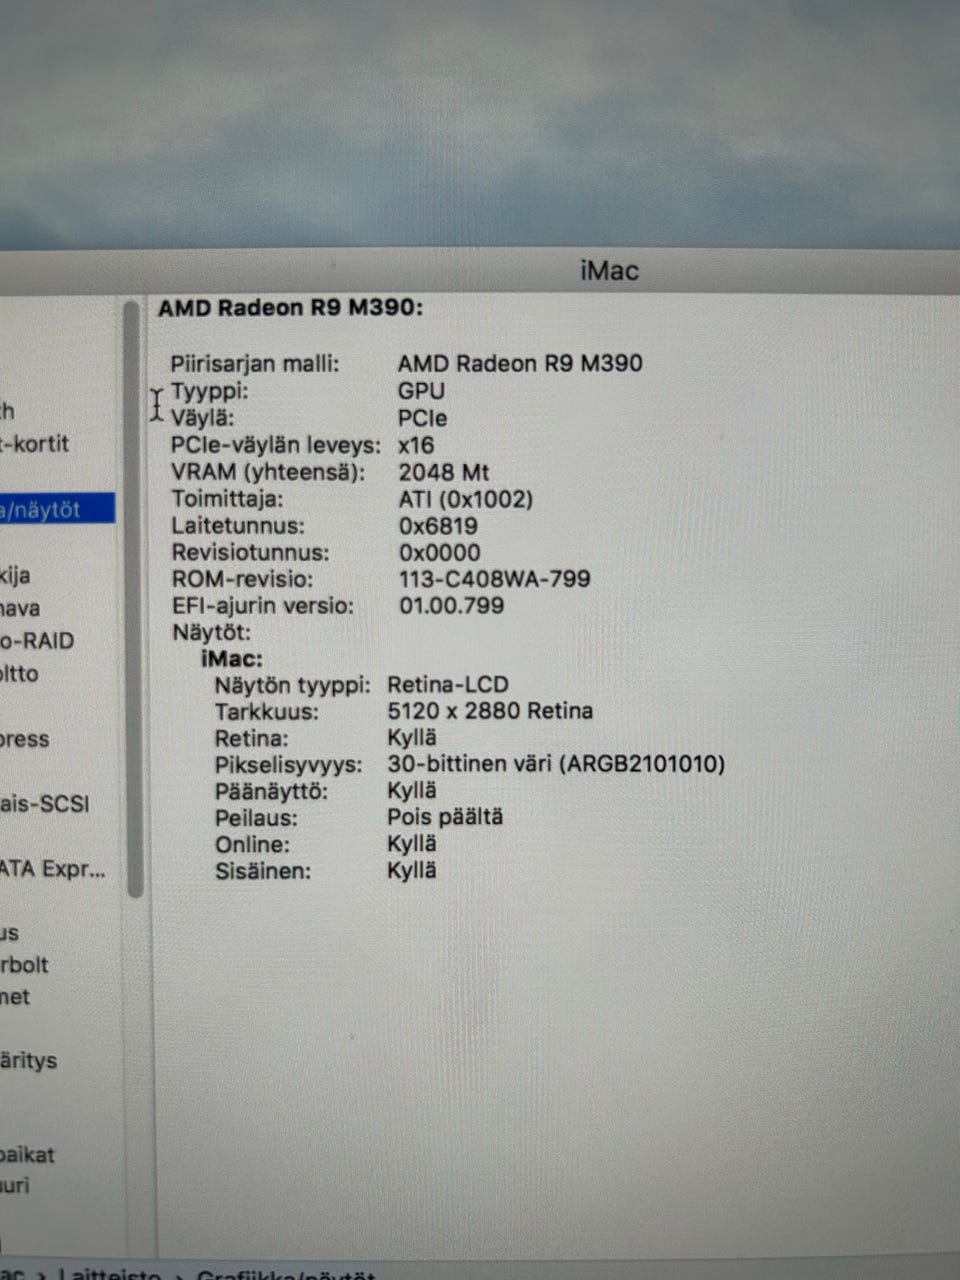Click the value 'GPU'
Image resolution: width=960 pixels, height=1280 pixels.
pos(421,391)
